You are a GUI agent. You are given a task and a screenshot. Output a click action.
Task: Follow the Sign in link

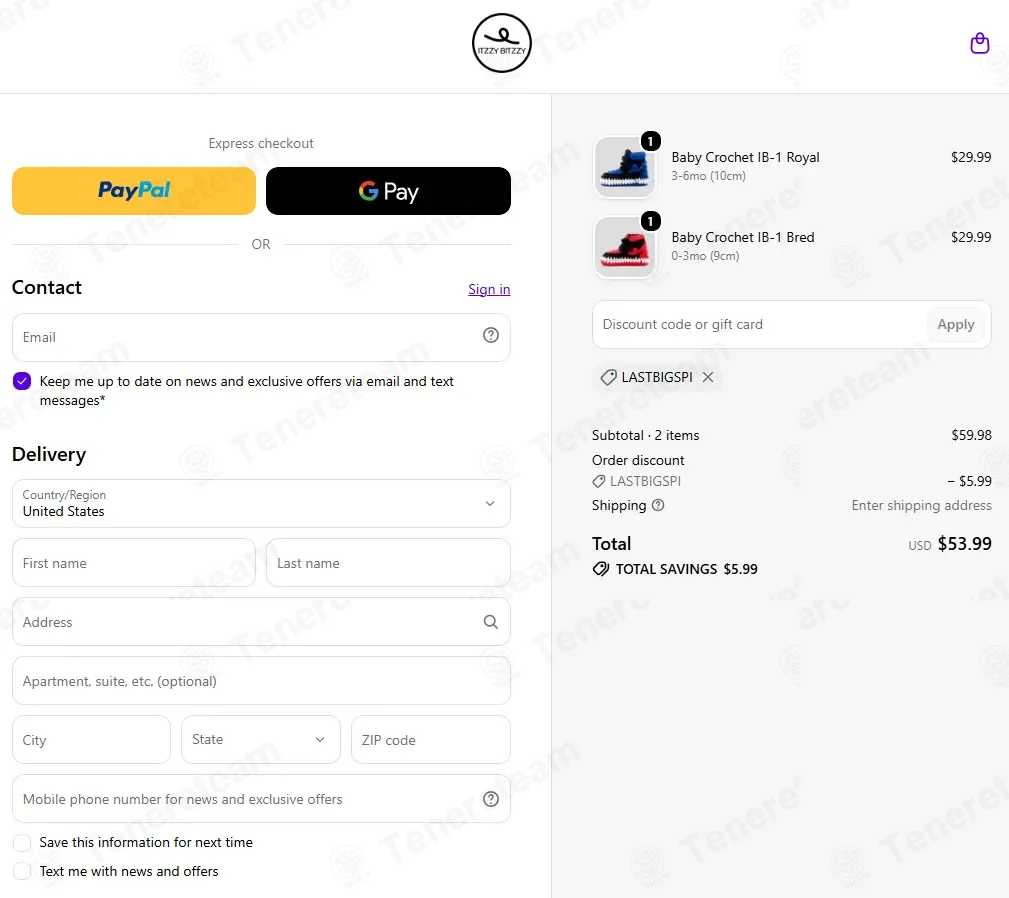489,289
